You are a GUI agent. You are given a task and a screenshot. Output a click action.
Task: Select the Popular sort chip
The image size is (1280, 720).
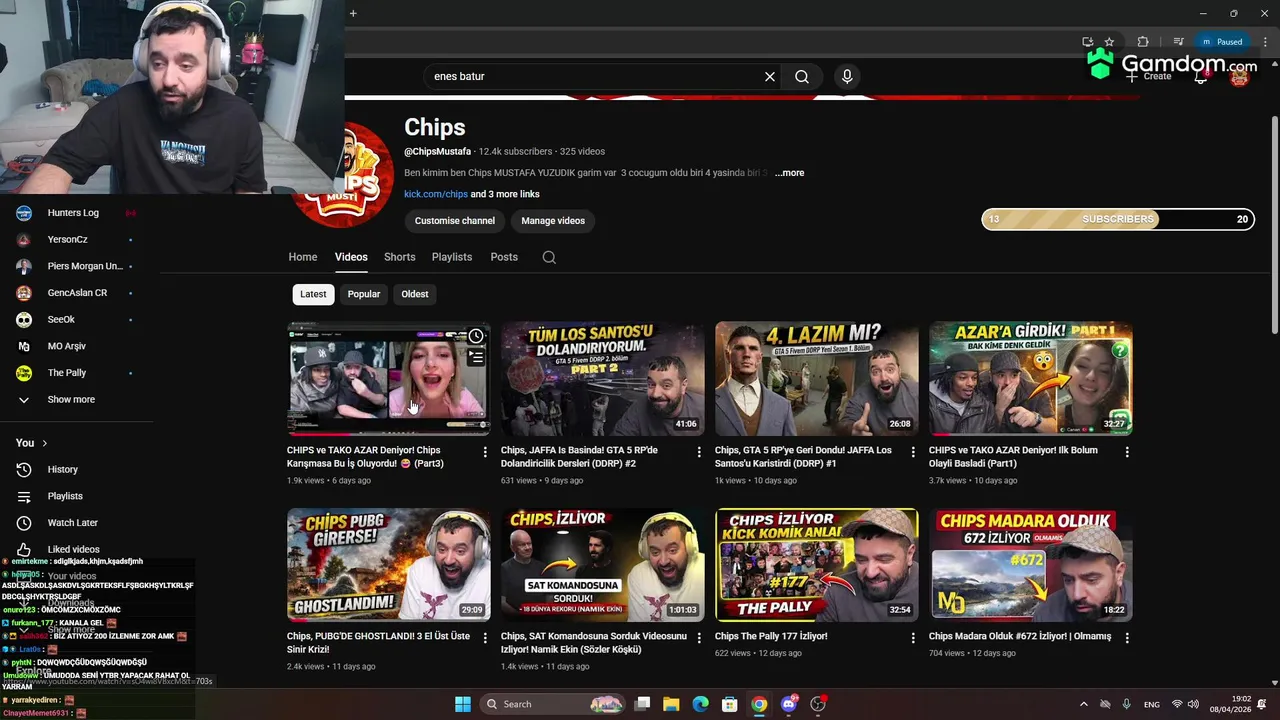[364, 294]
